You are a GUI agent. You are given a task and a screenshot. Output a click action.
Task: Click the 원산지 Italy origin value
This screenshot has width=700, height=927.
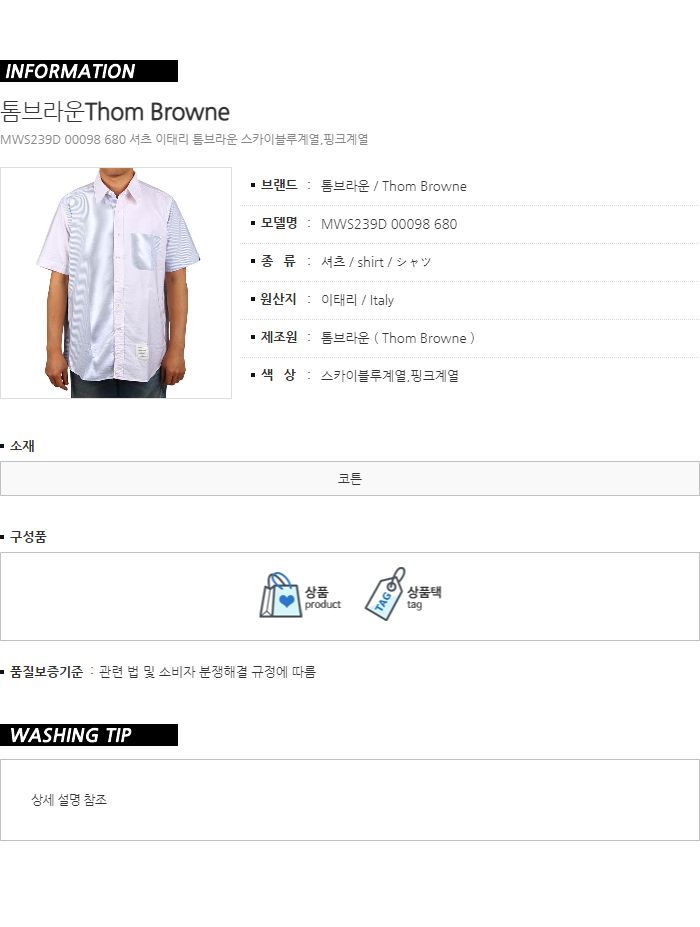[357, 300]
